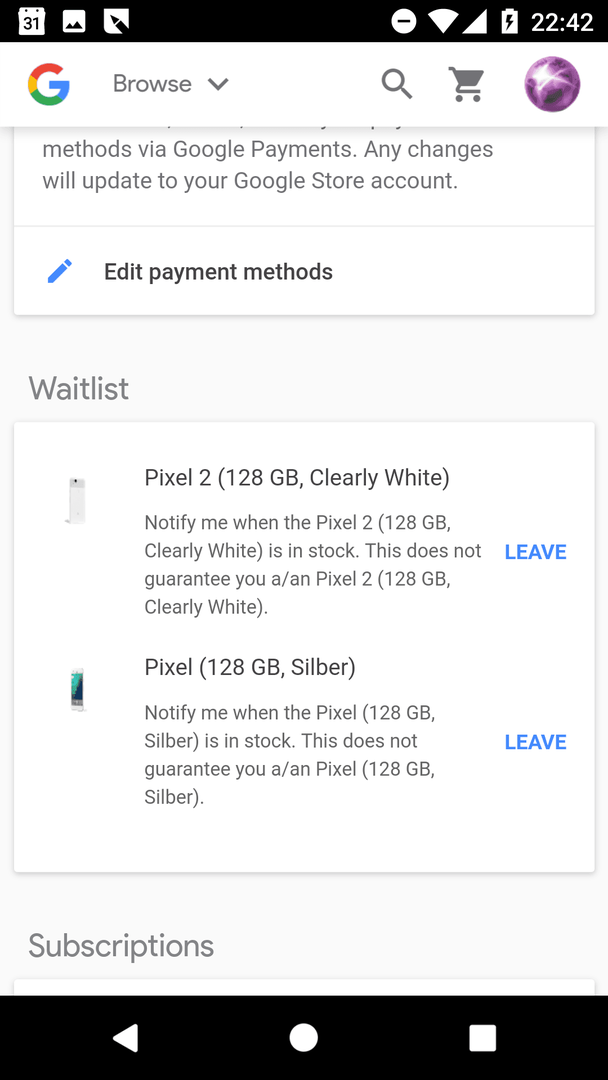Select the Pixel 2 (128 GB, Clearly White) title
This screenshot has width=608, height=1080.
pos(297,477)
